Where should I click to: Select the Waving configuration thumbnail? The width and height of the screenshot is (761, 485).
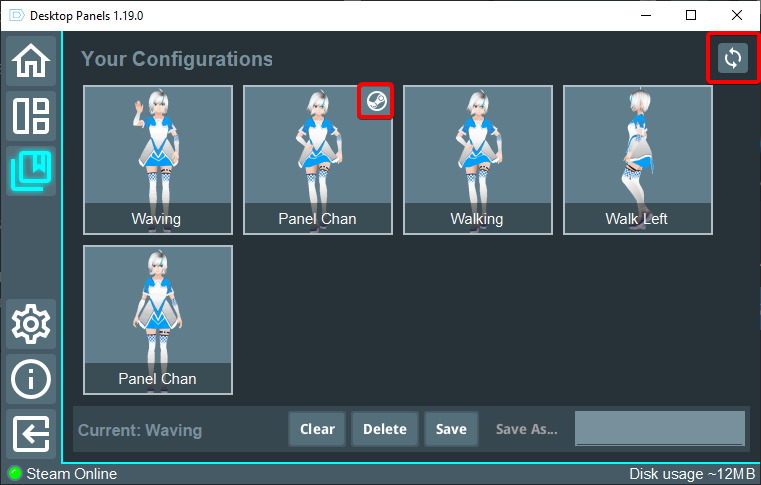tap(158, 160)
